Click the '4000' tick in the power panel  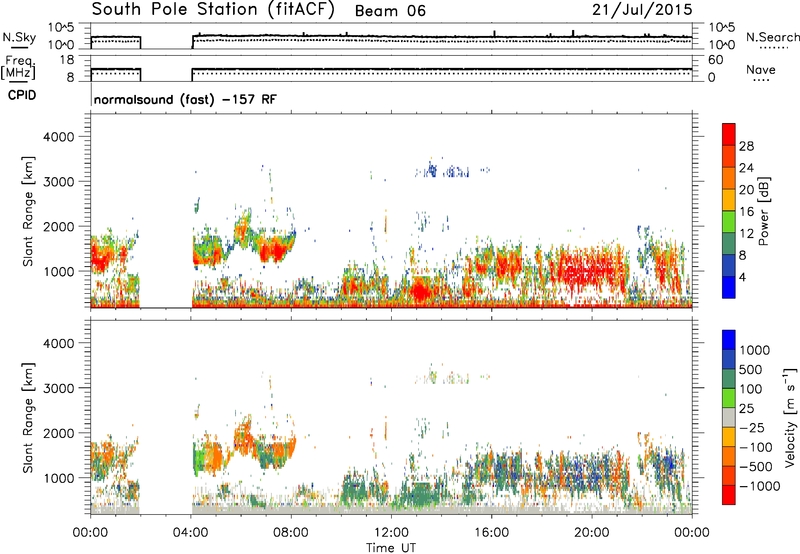point(58,137)
